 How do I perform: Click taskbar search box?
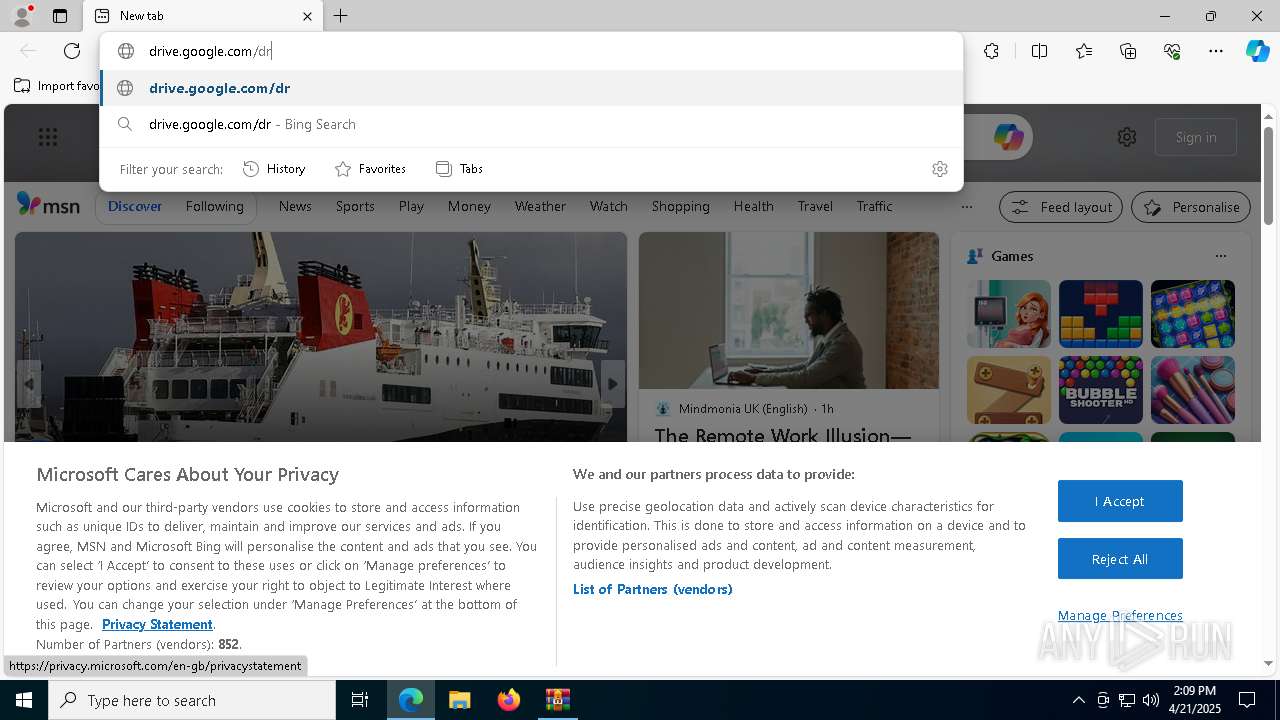192,700
